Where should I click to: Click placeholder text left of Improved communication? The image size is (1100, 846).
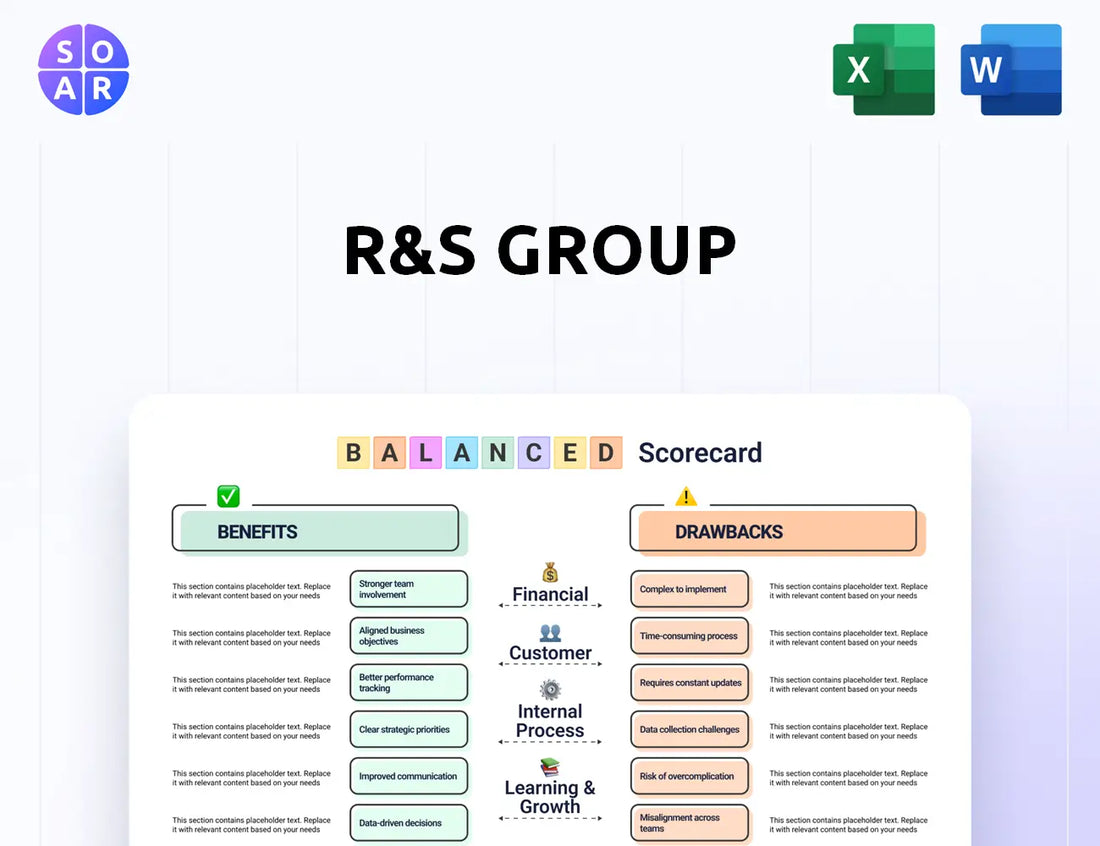[x=251, y=778]
